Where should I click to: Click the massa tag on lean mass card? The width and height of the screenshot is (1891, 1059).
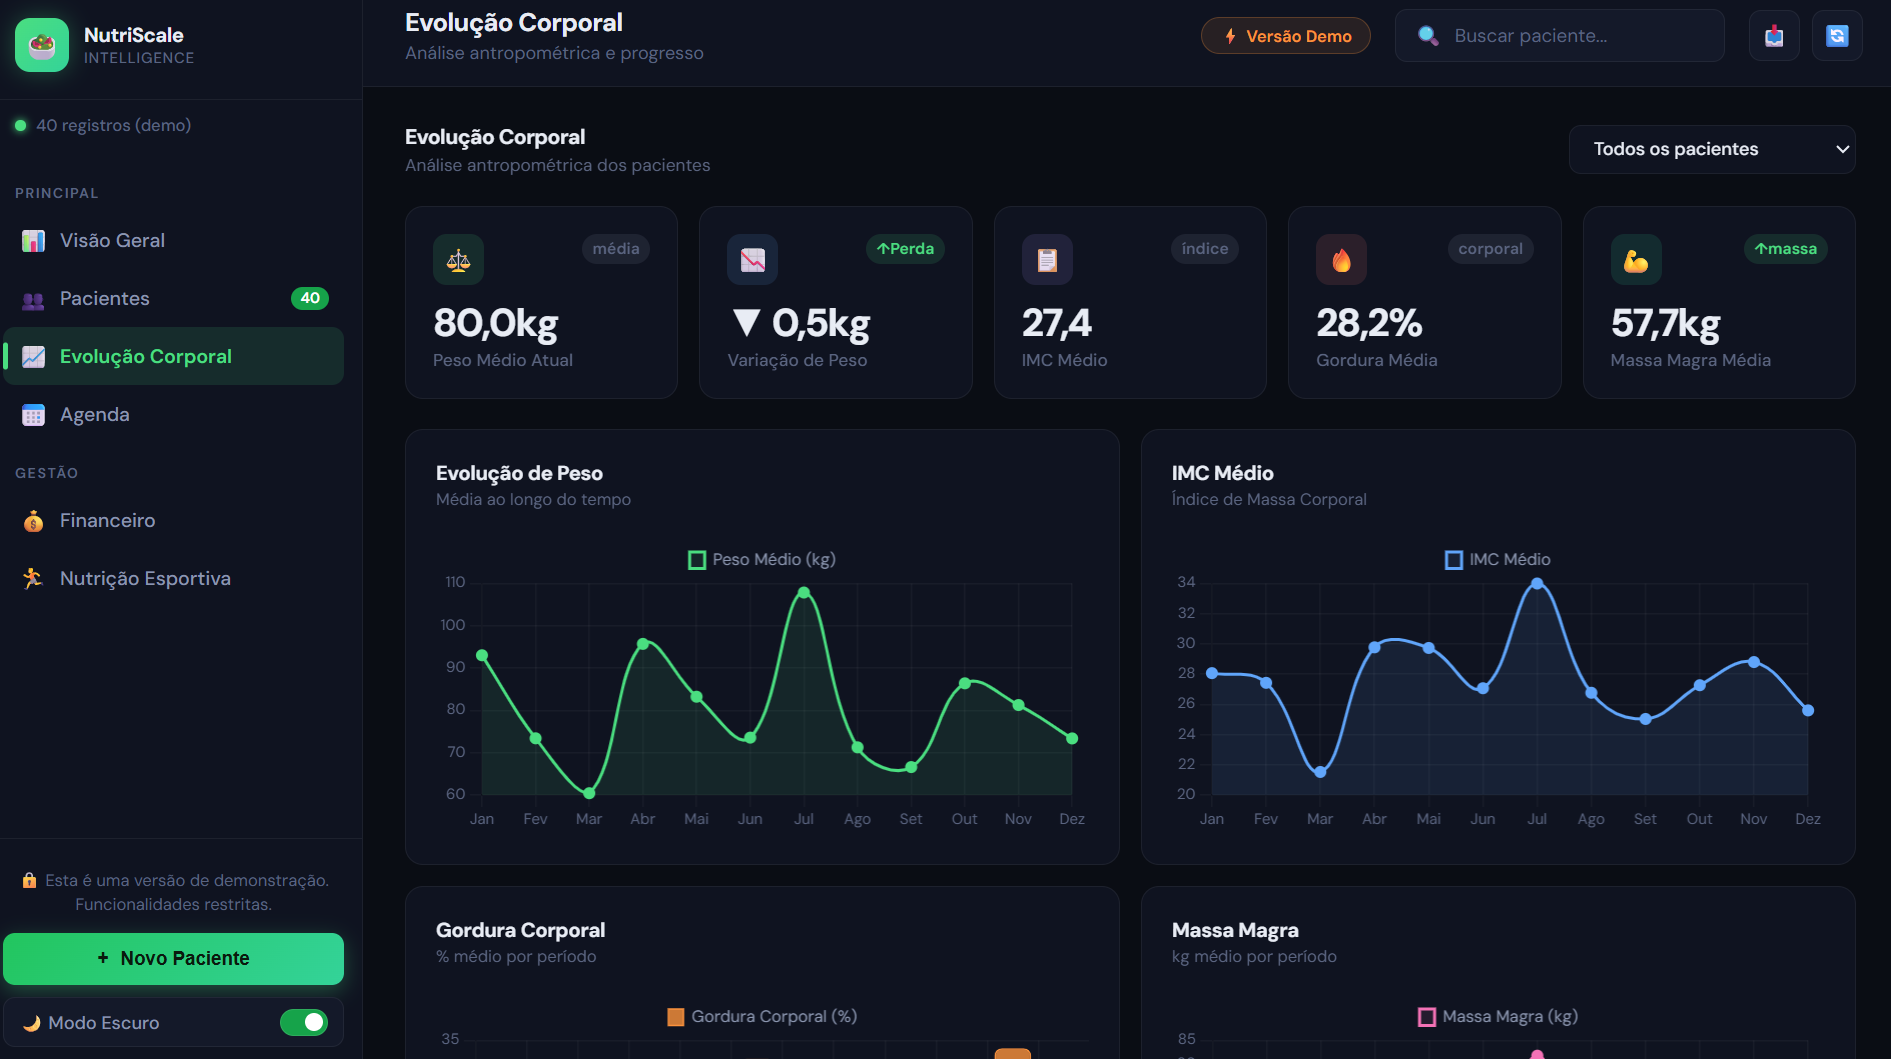[1786, 249]
